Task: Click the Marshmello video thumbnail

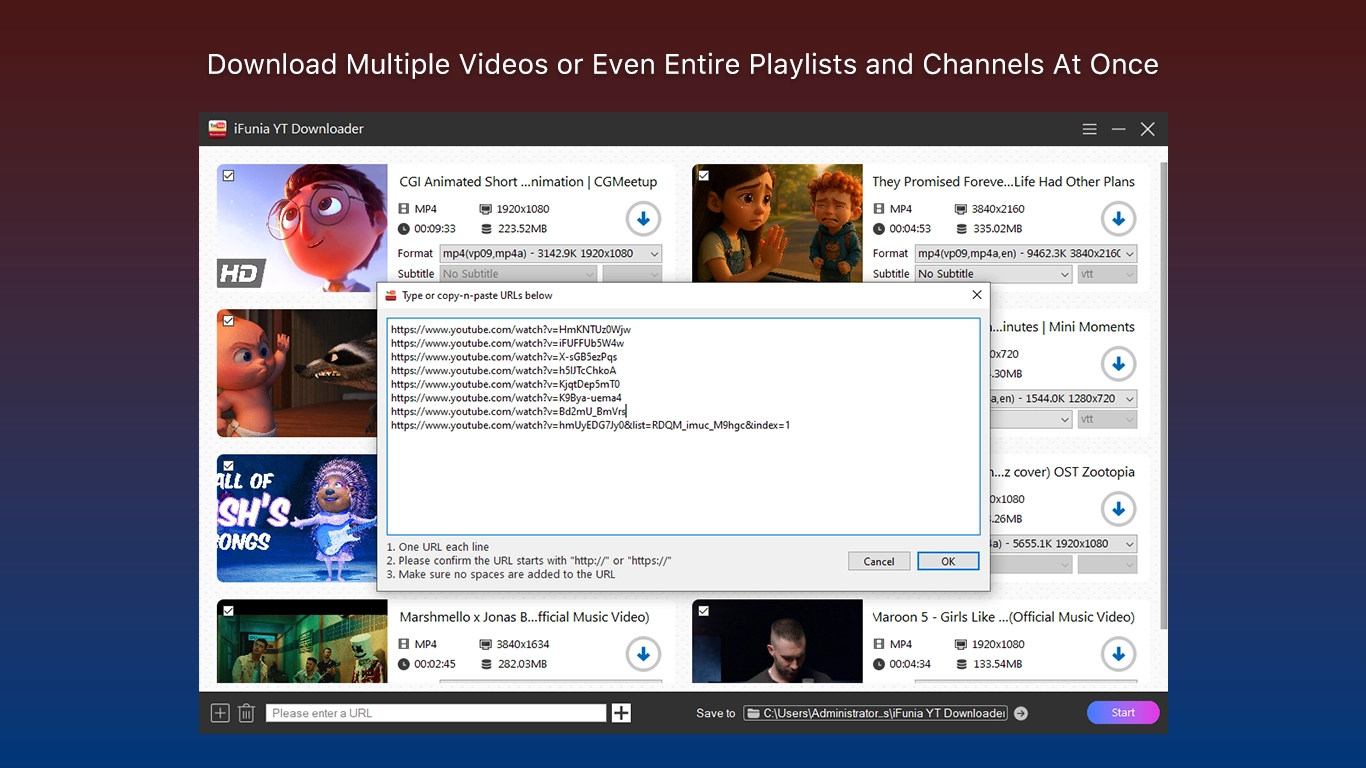Action: [302, 641]
